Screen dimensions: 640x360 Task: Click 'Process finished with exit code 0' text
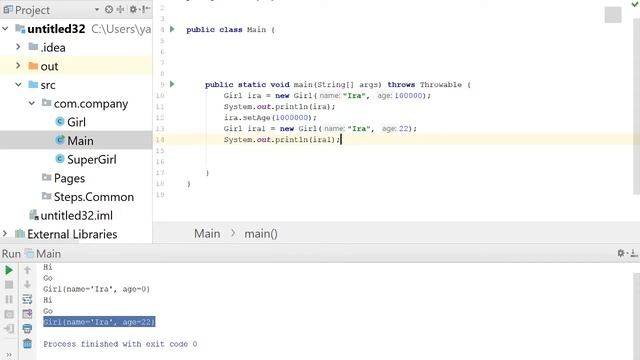120,344
